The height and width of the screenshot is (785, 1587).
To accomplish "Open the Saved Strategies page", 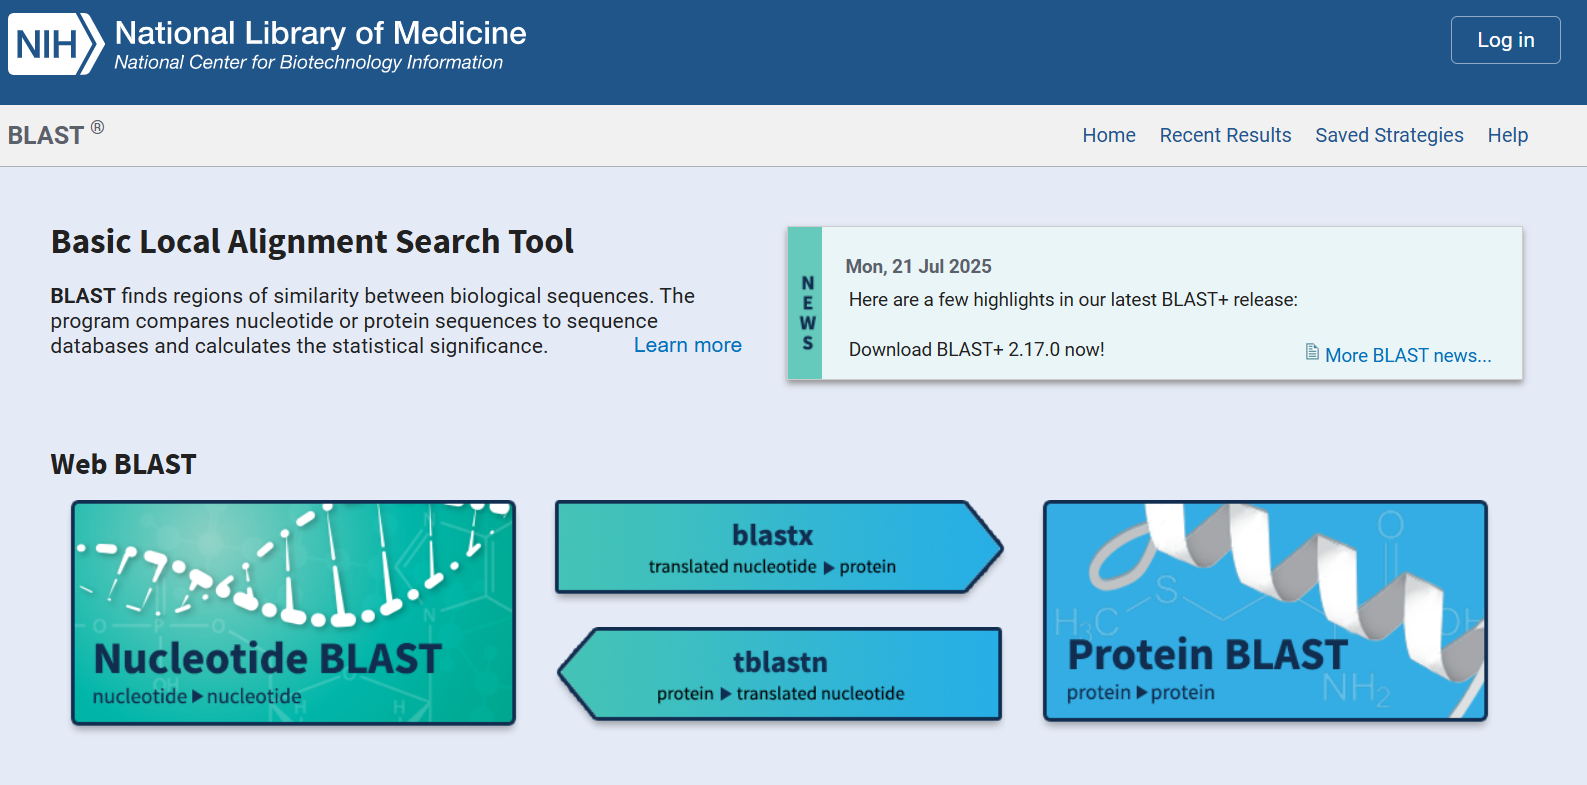I will click(1388, 135).
